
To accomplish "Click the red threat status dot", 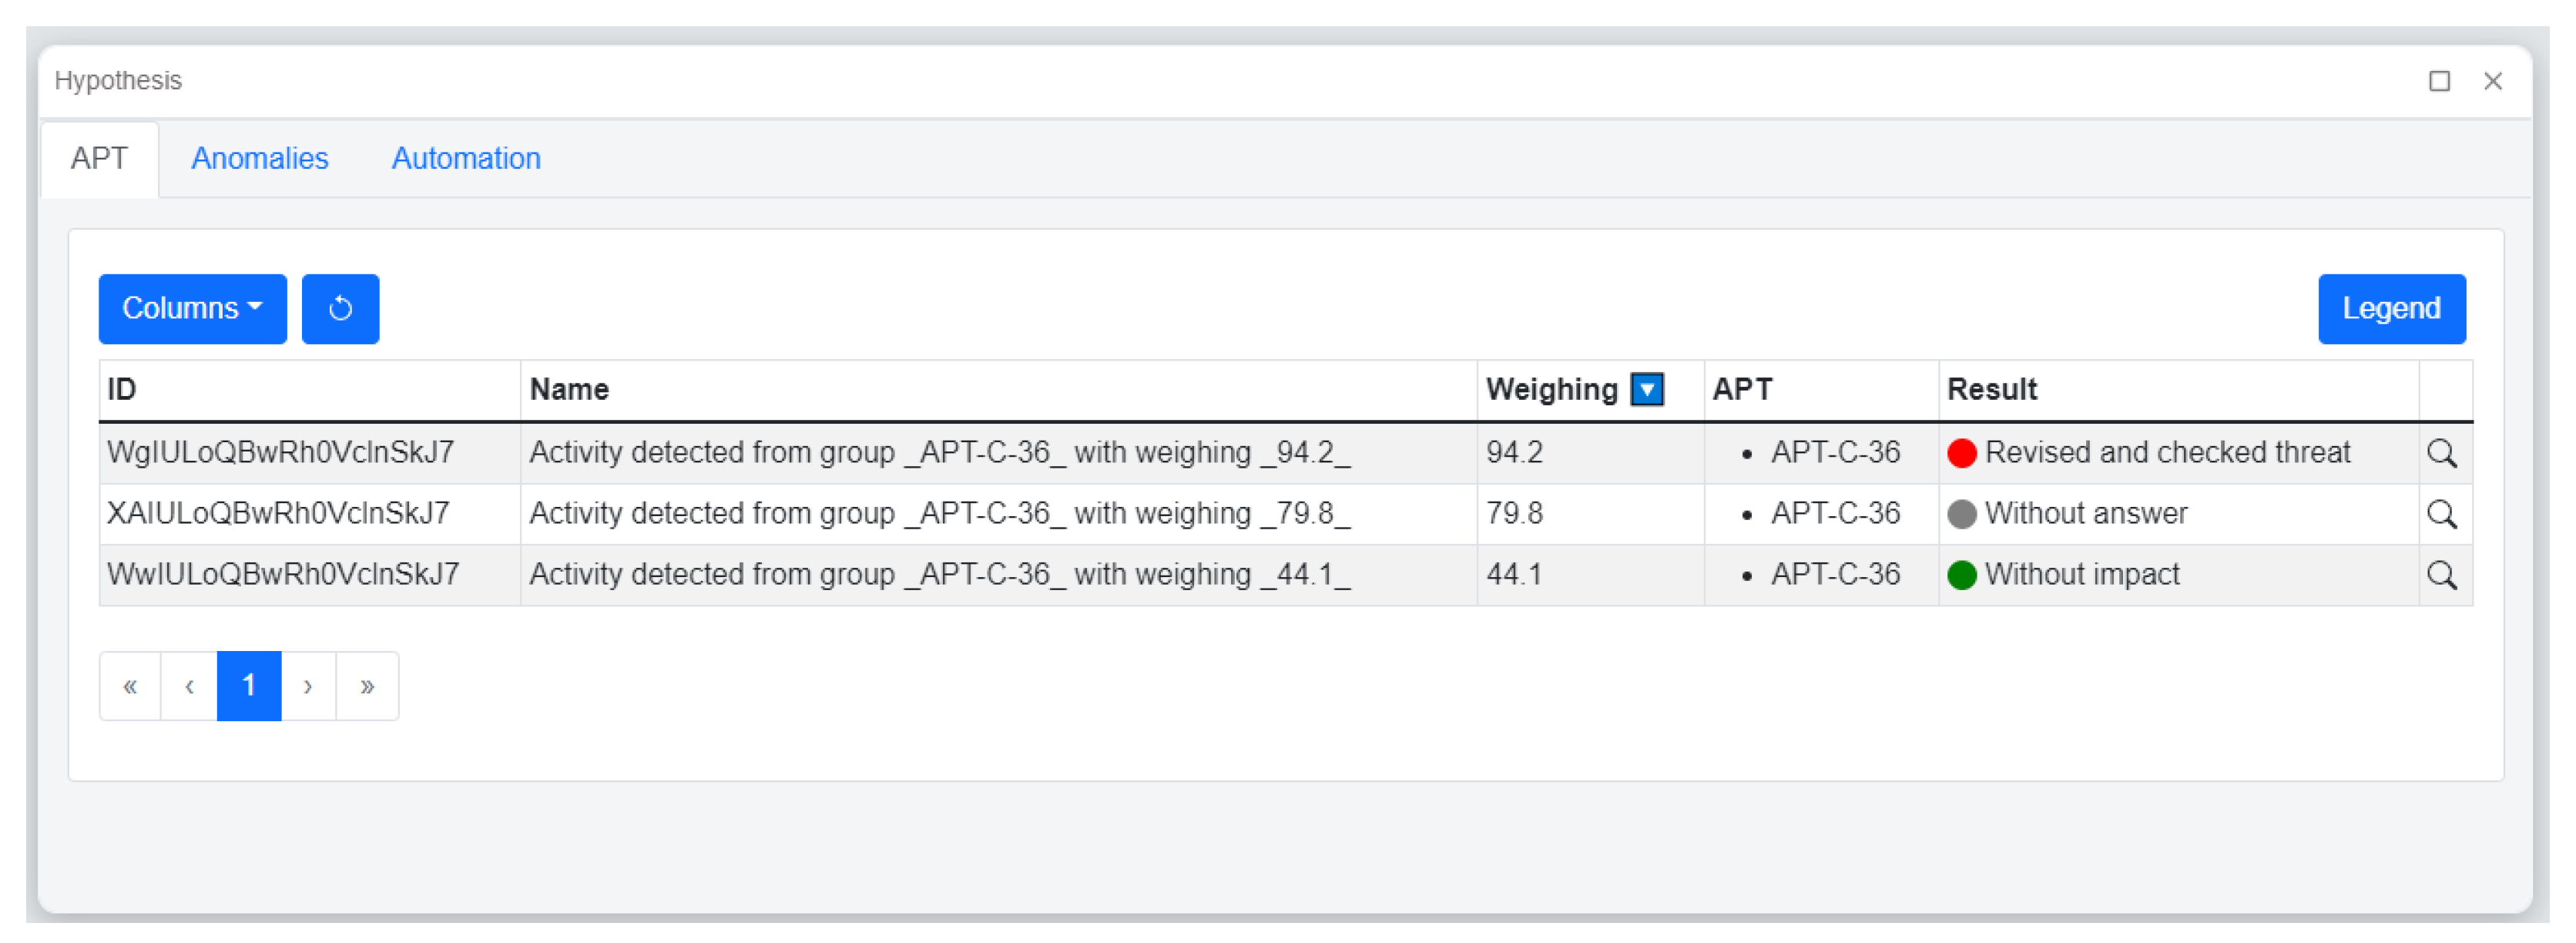I will click(1961, 453).
